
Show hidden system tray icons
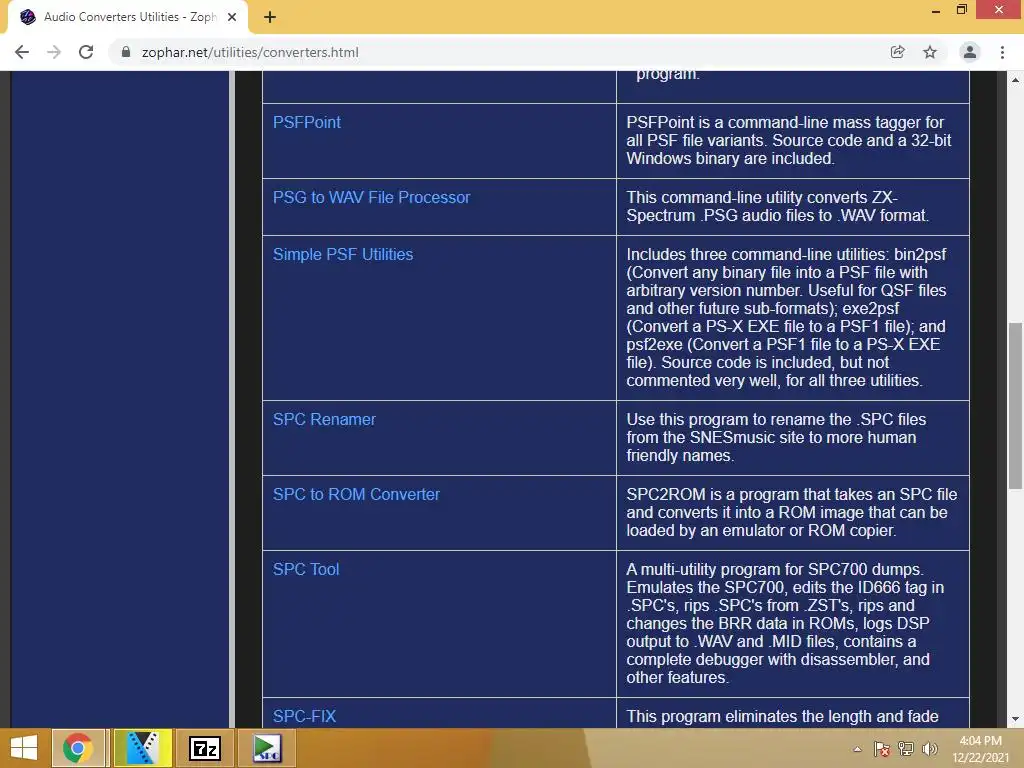tap(857, 749)
